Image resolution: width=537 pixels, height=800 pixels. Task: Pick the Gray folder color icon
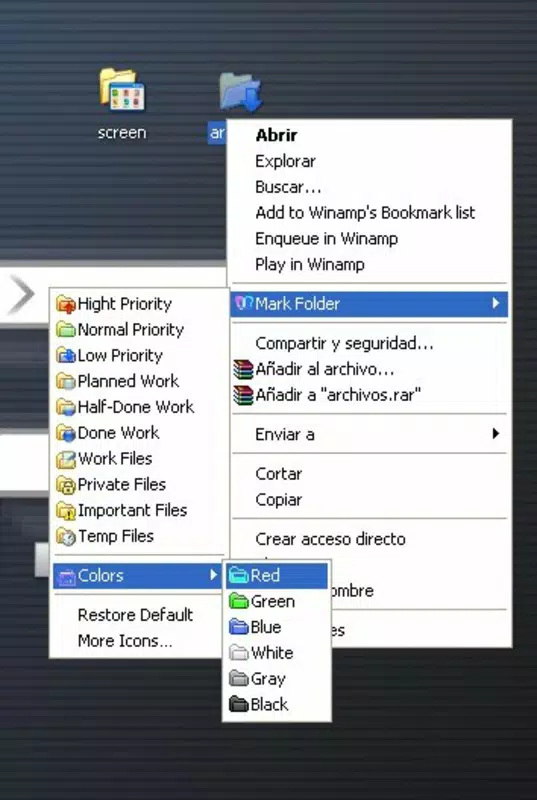[x=238, y=679]
